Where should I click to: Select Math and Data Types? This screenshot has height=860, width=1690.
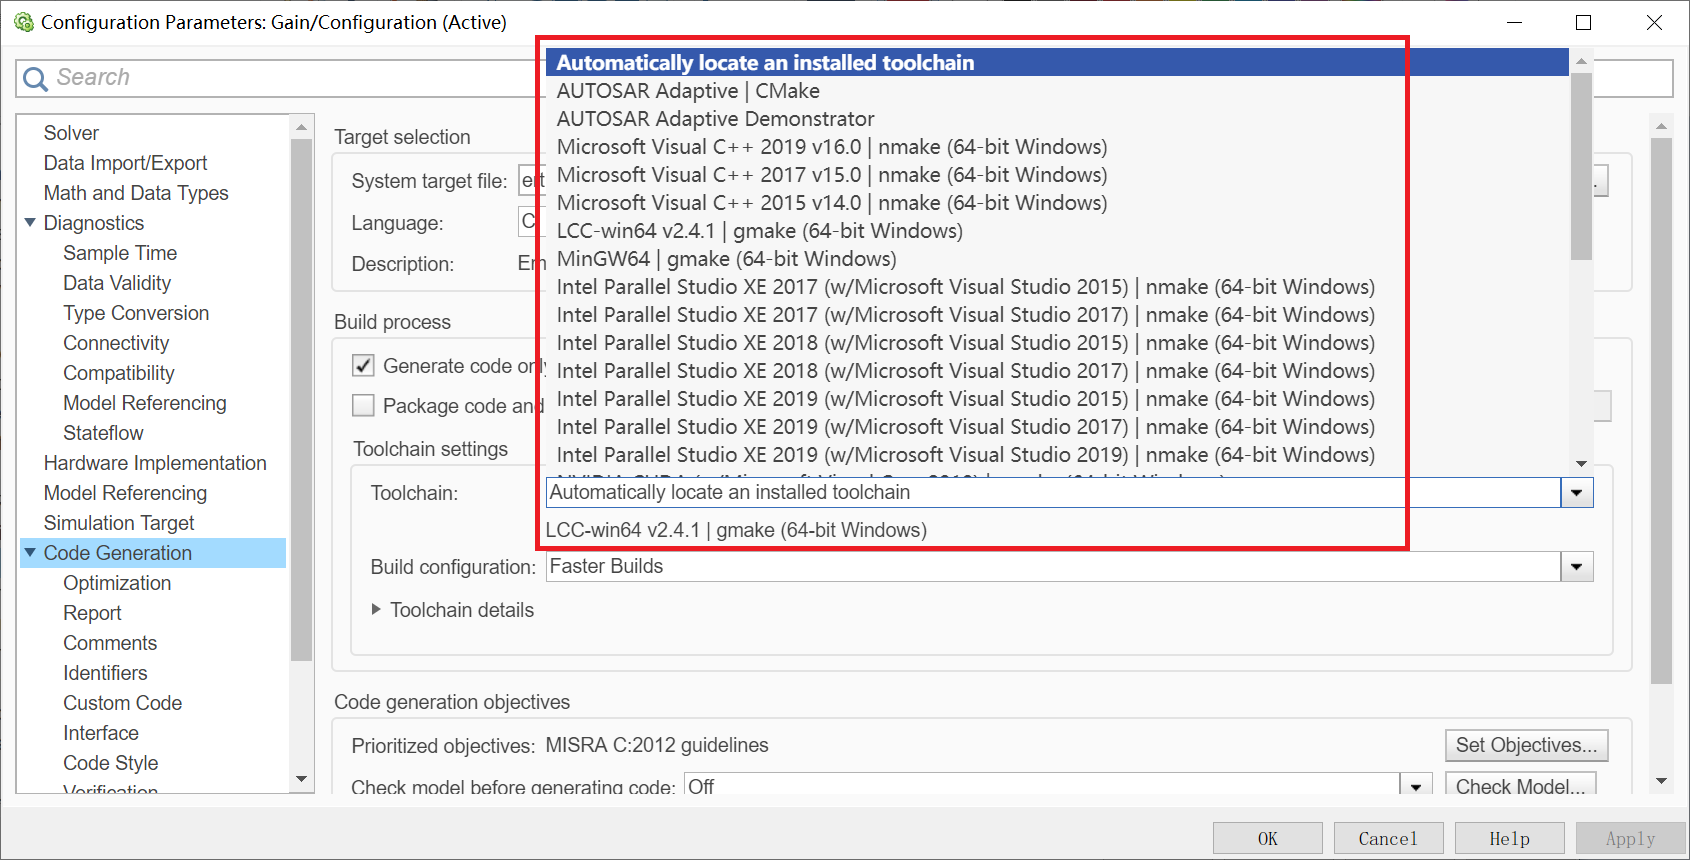point(136,193)
